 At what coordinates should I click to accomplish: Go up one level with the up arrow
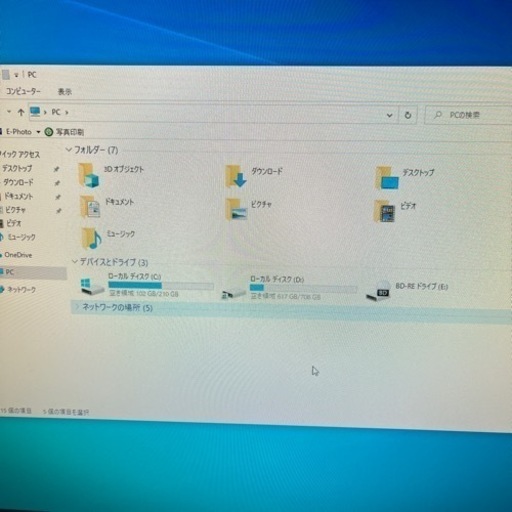21,112
